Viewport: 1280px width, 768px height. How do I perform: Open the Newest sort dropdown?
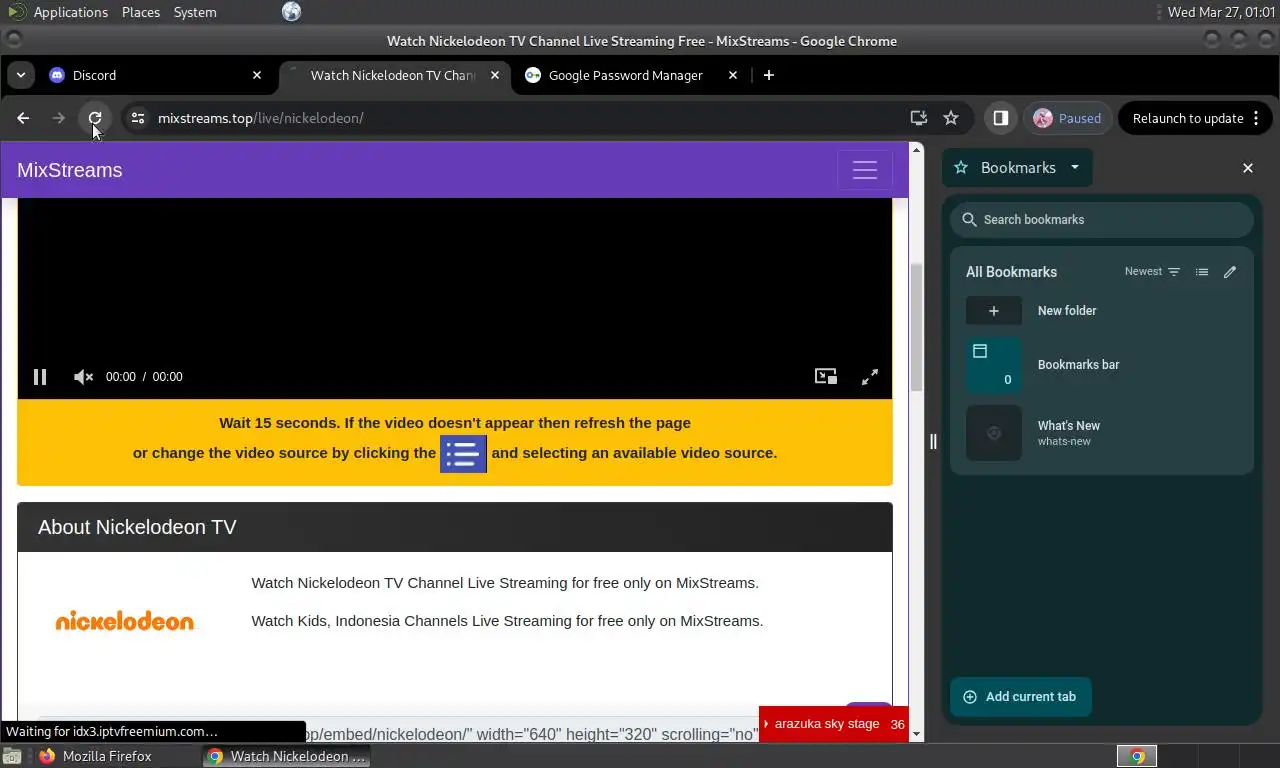coord(1152,272)
